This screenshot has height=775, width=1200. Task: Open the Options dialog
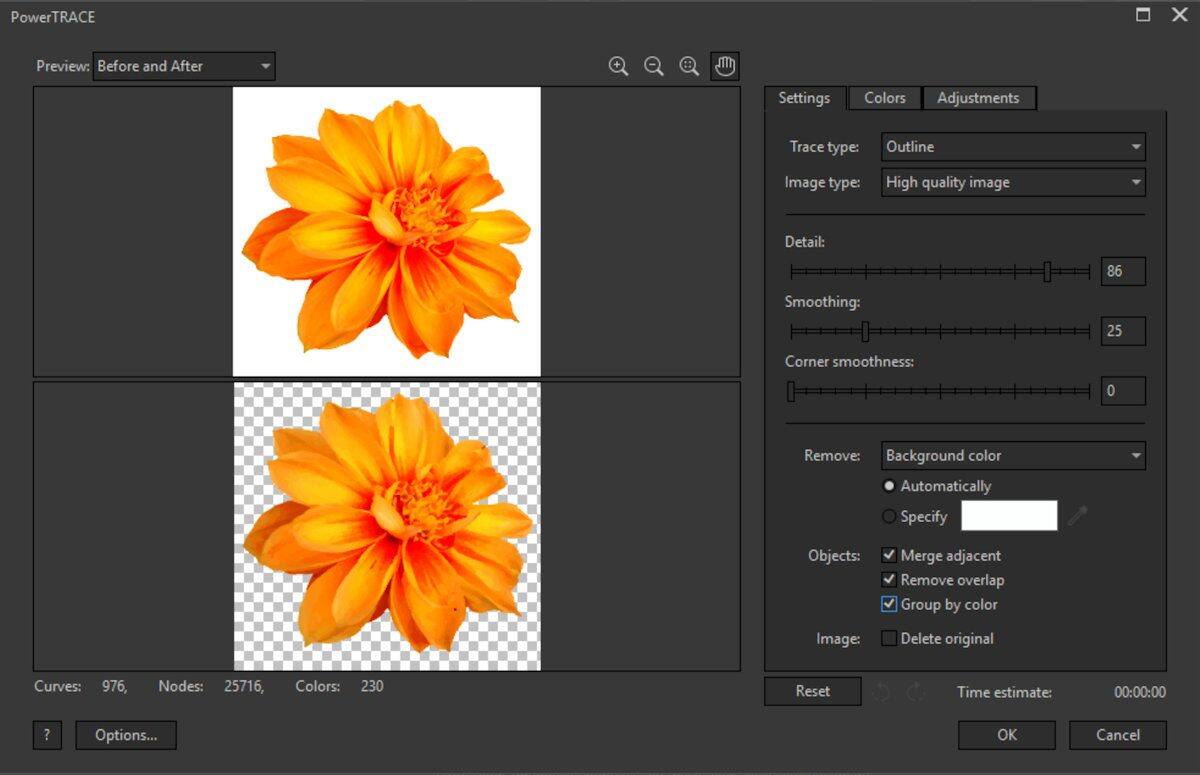tap(125, 734)
